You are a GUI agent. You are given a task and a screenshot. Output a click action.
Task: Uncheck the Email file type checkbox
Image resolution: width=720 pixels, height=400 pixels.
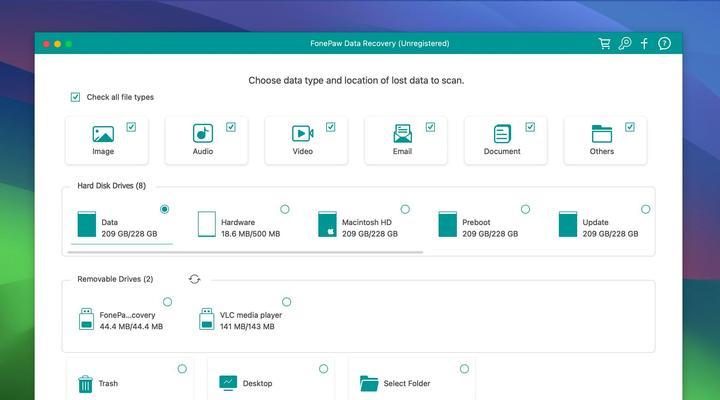coord(430,127)
